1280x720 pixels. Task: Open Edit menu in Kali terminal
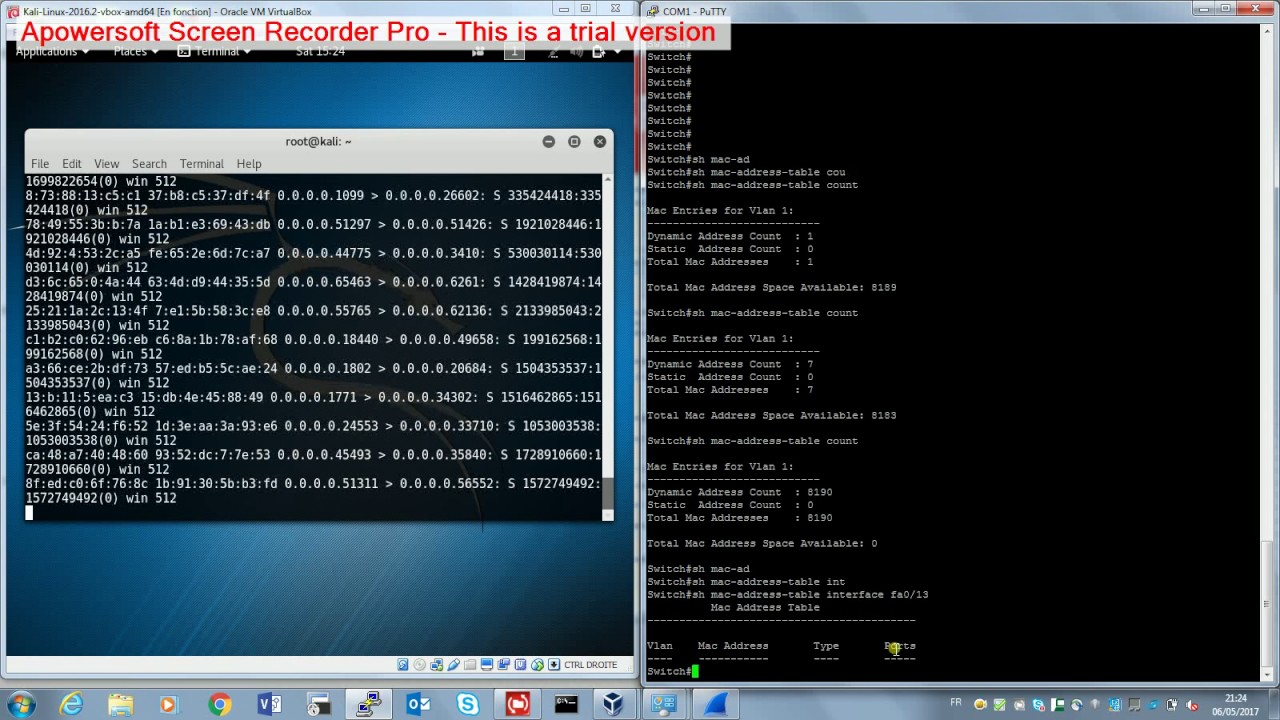pos(72,163)
